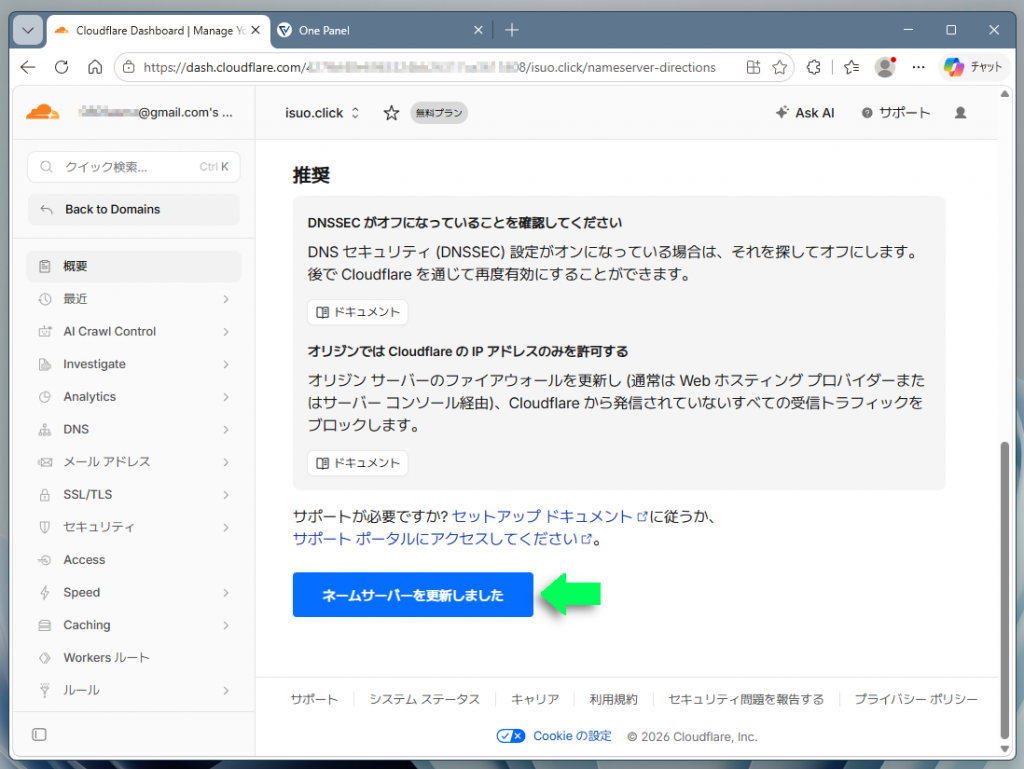Open Copilot チャット button

coord(974,67)
